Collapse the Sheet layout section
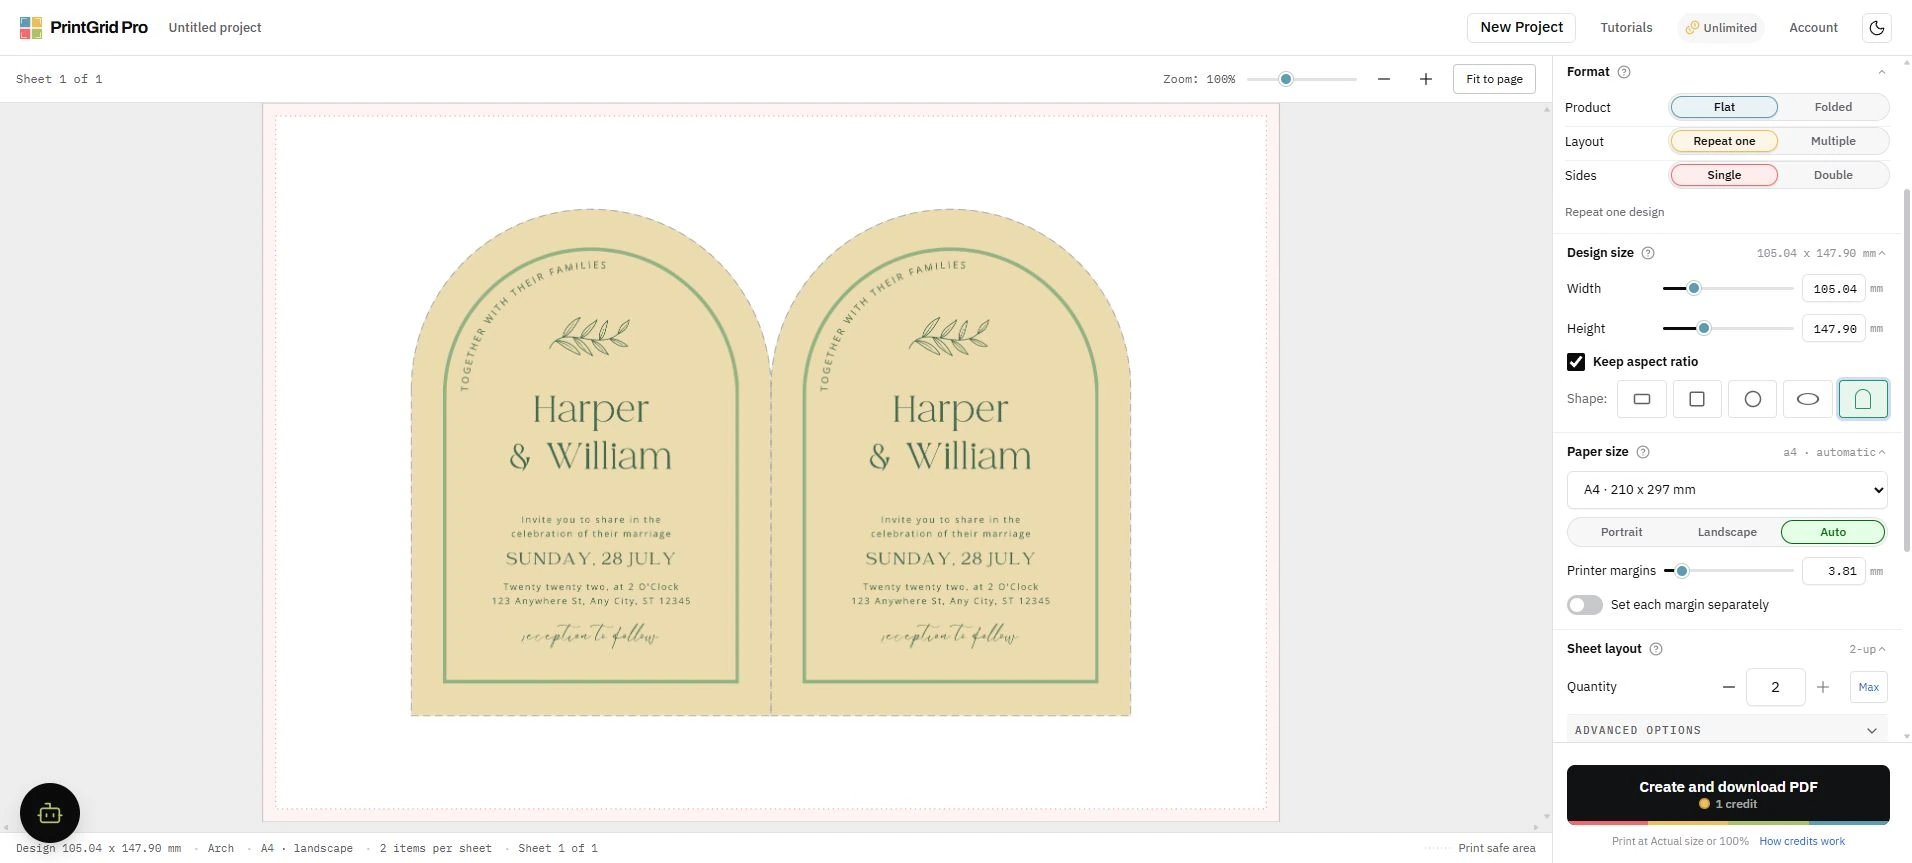The image size is (1912, 863). (1881, 649)
